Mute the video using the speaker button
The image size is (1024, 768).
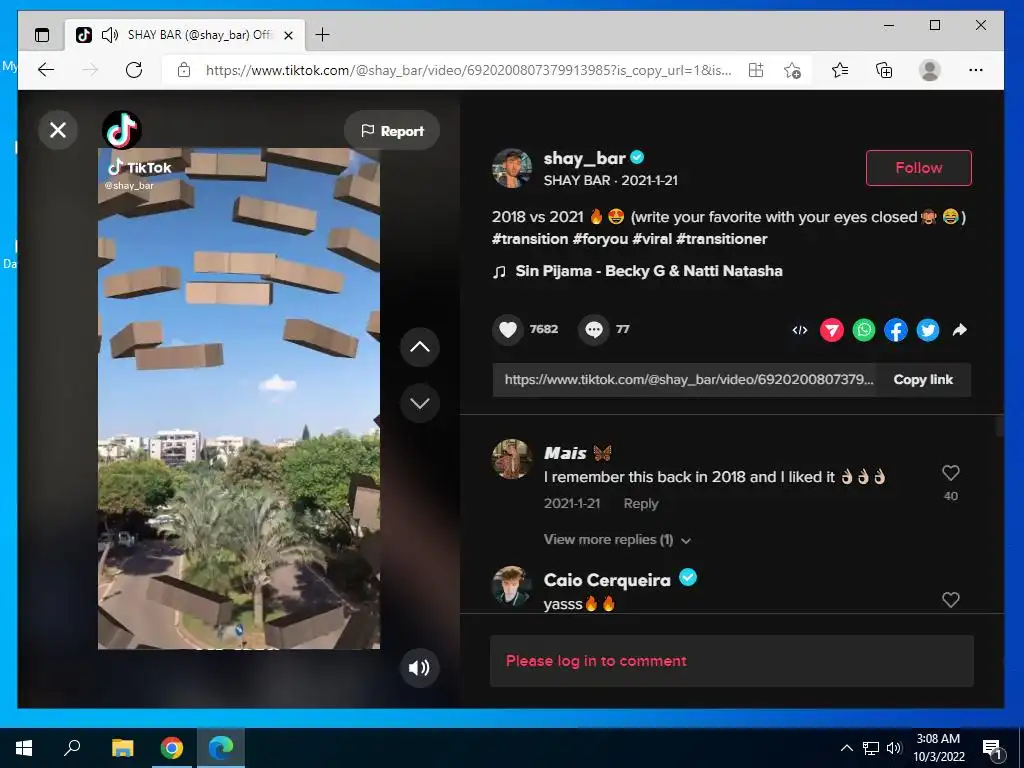(419, 667)
